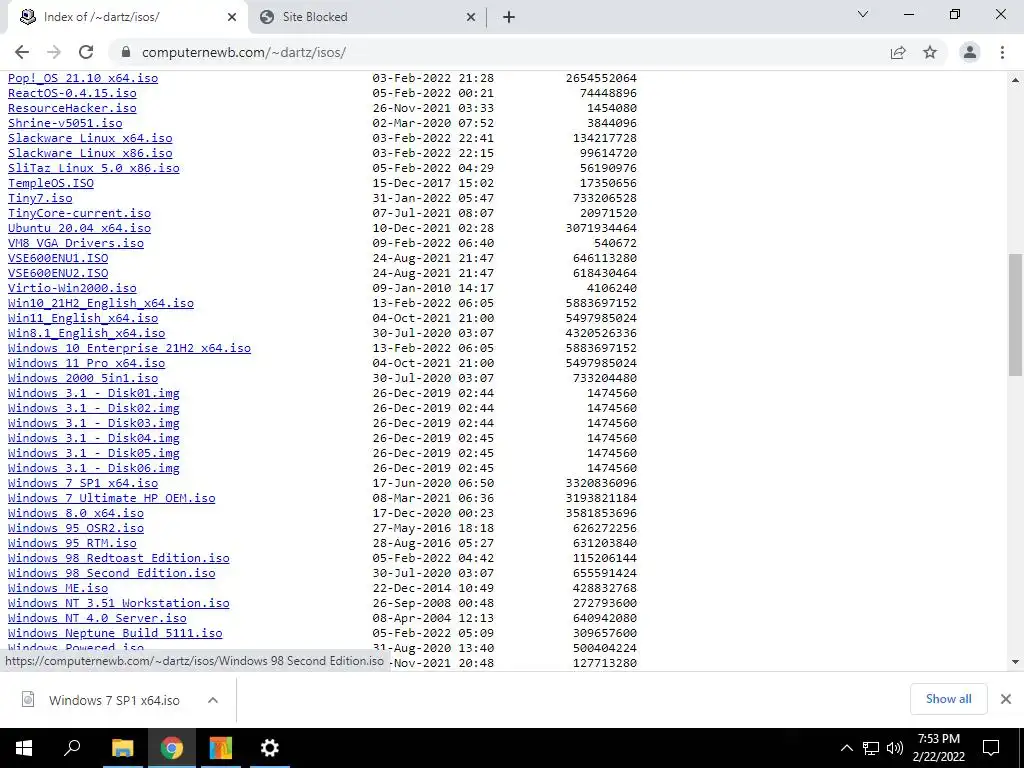Go back to the previous page
This screenshot has height=768, width=1024.
coord(22,52)
